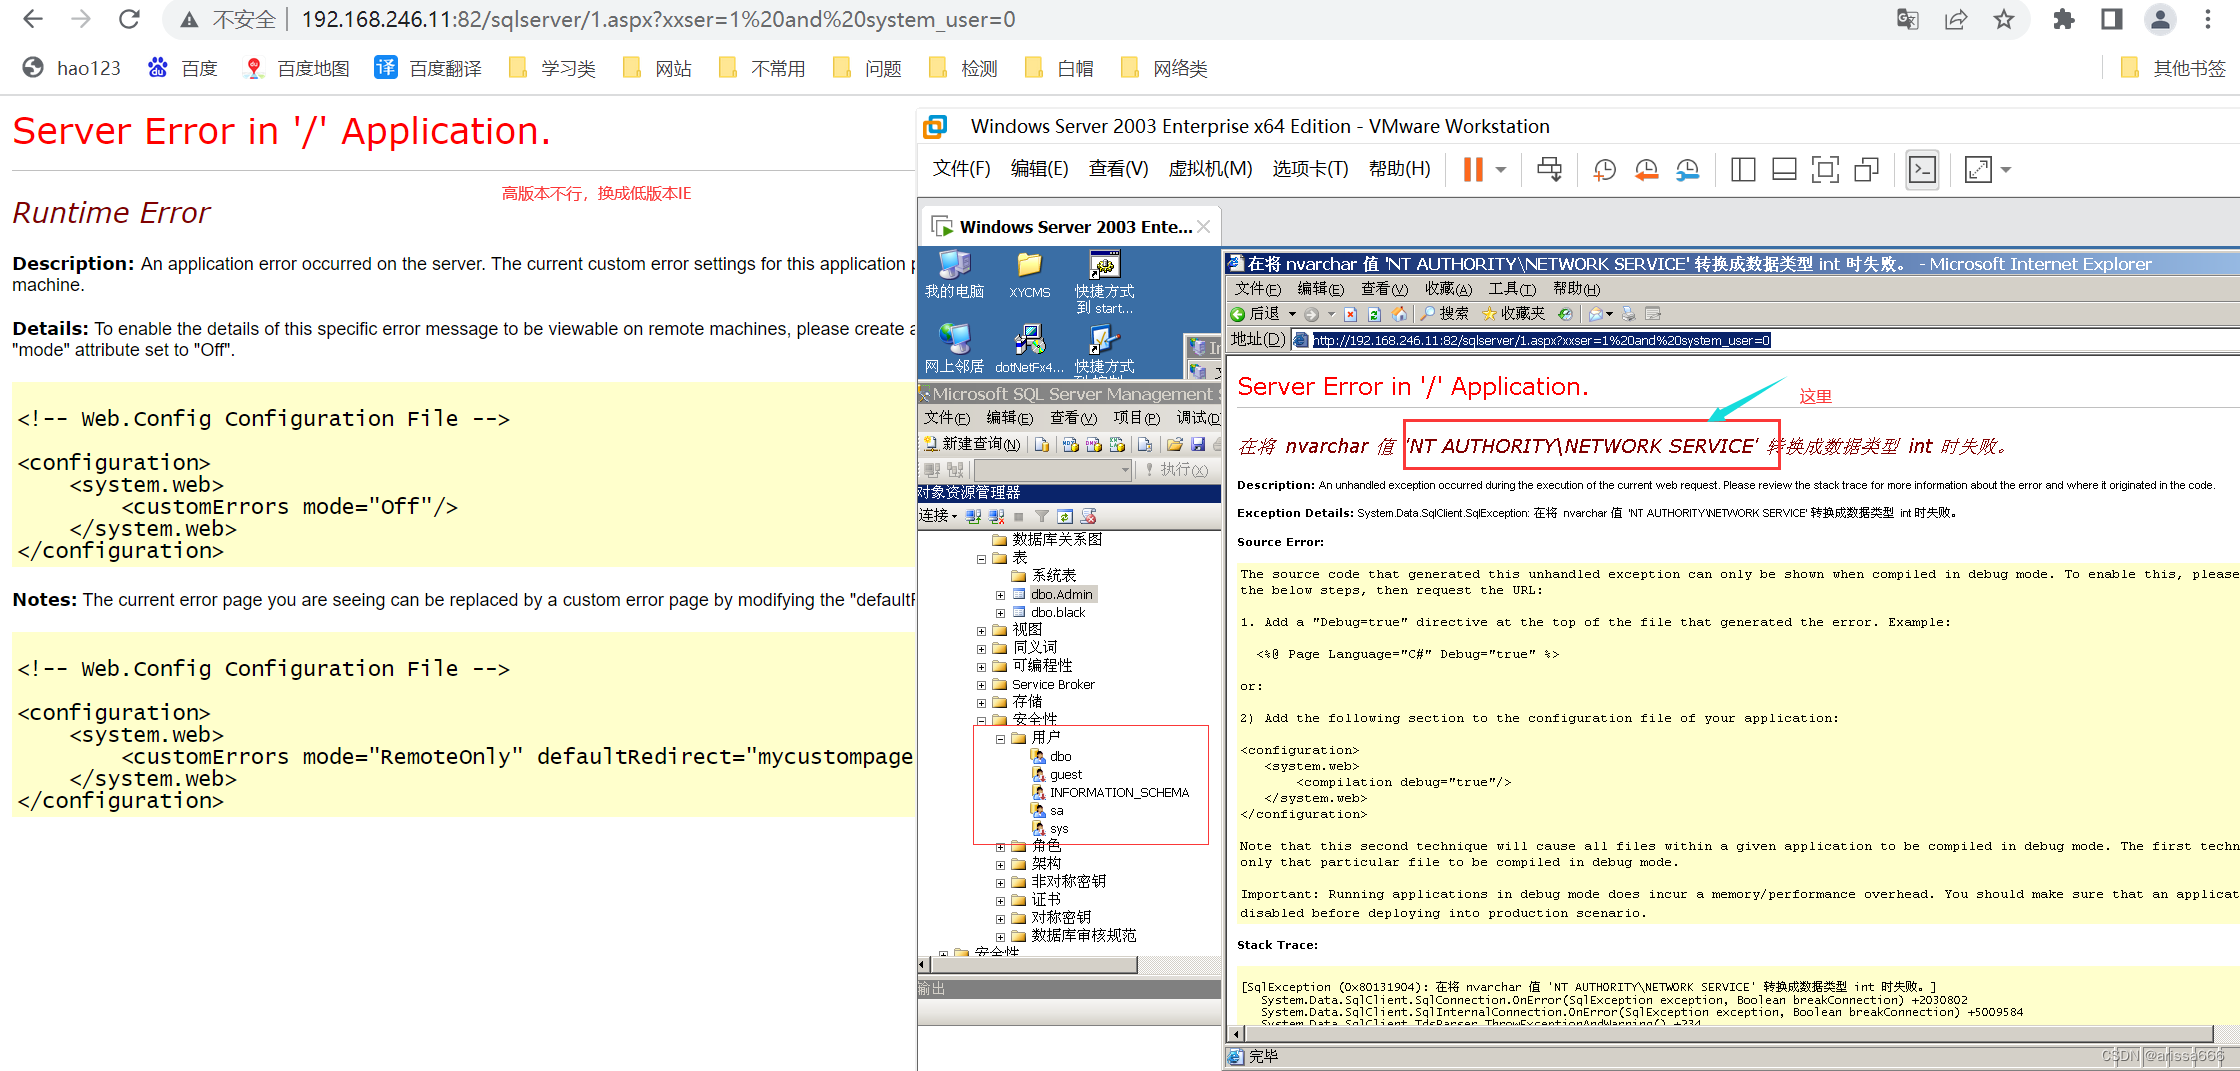The image size is (2240, 1071).
Task: Toggle the VMware console thumbnail bar
Action: 1784,170
